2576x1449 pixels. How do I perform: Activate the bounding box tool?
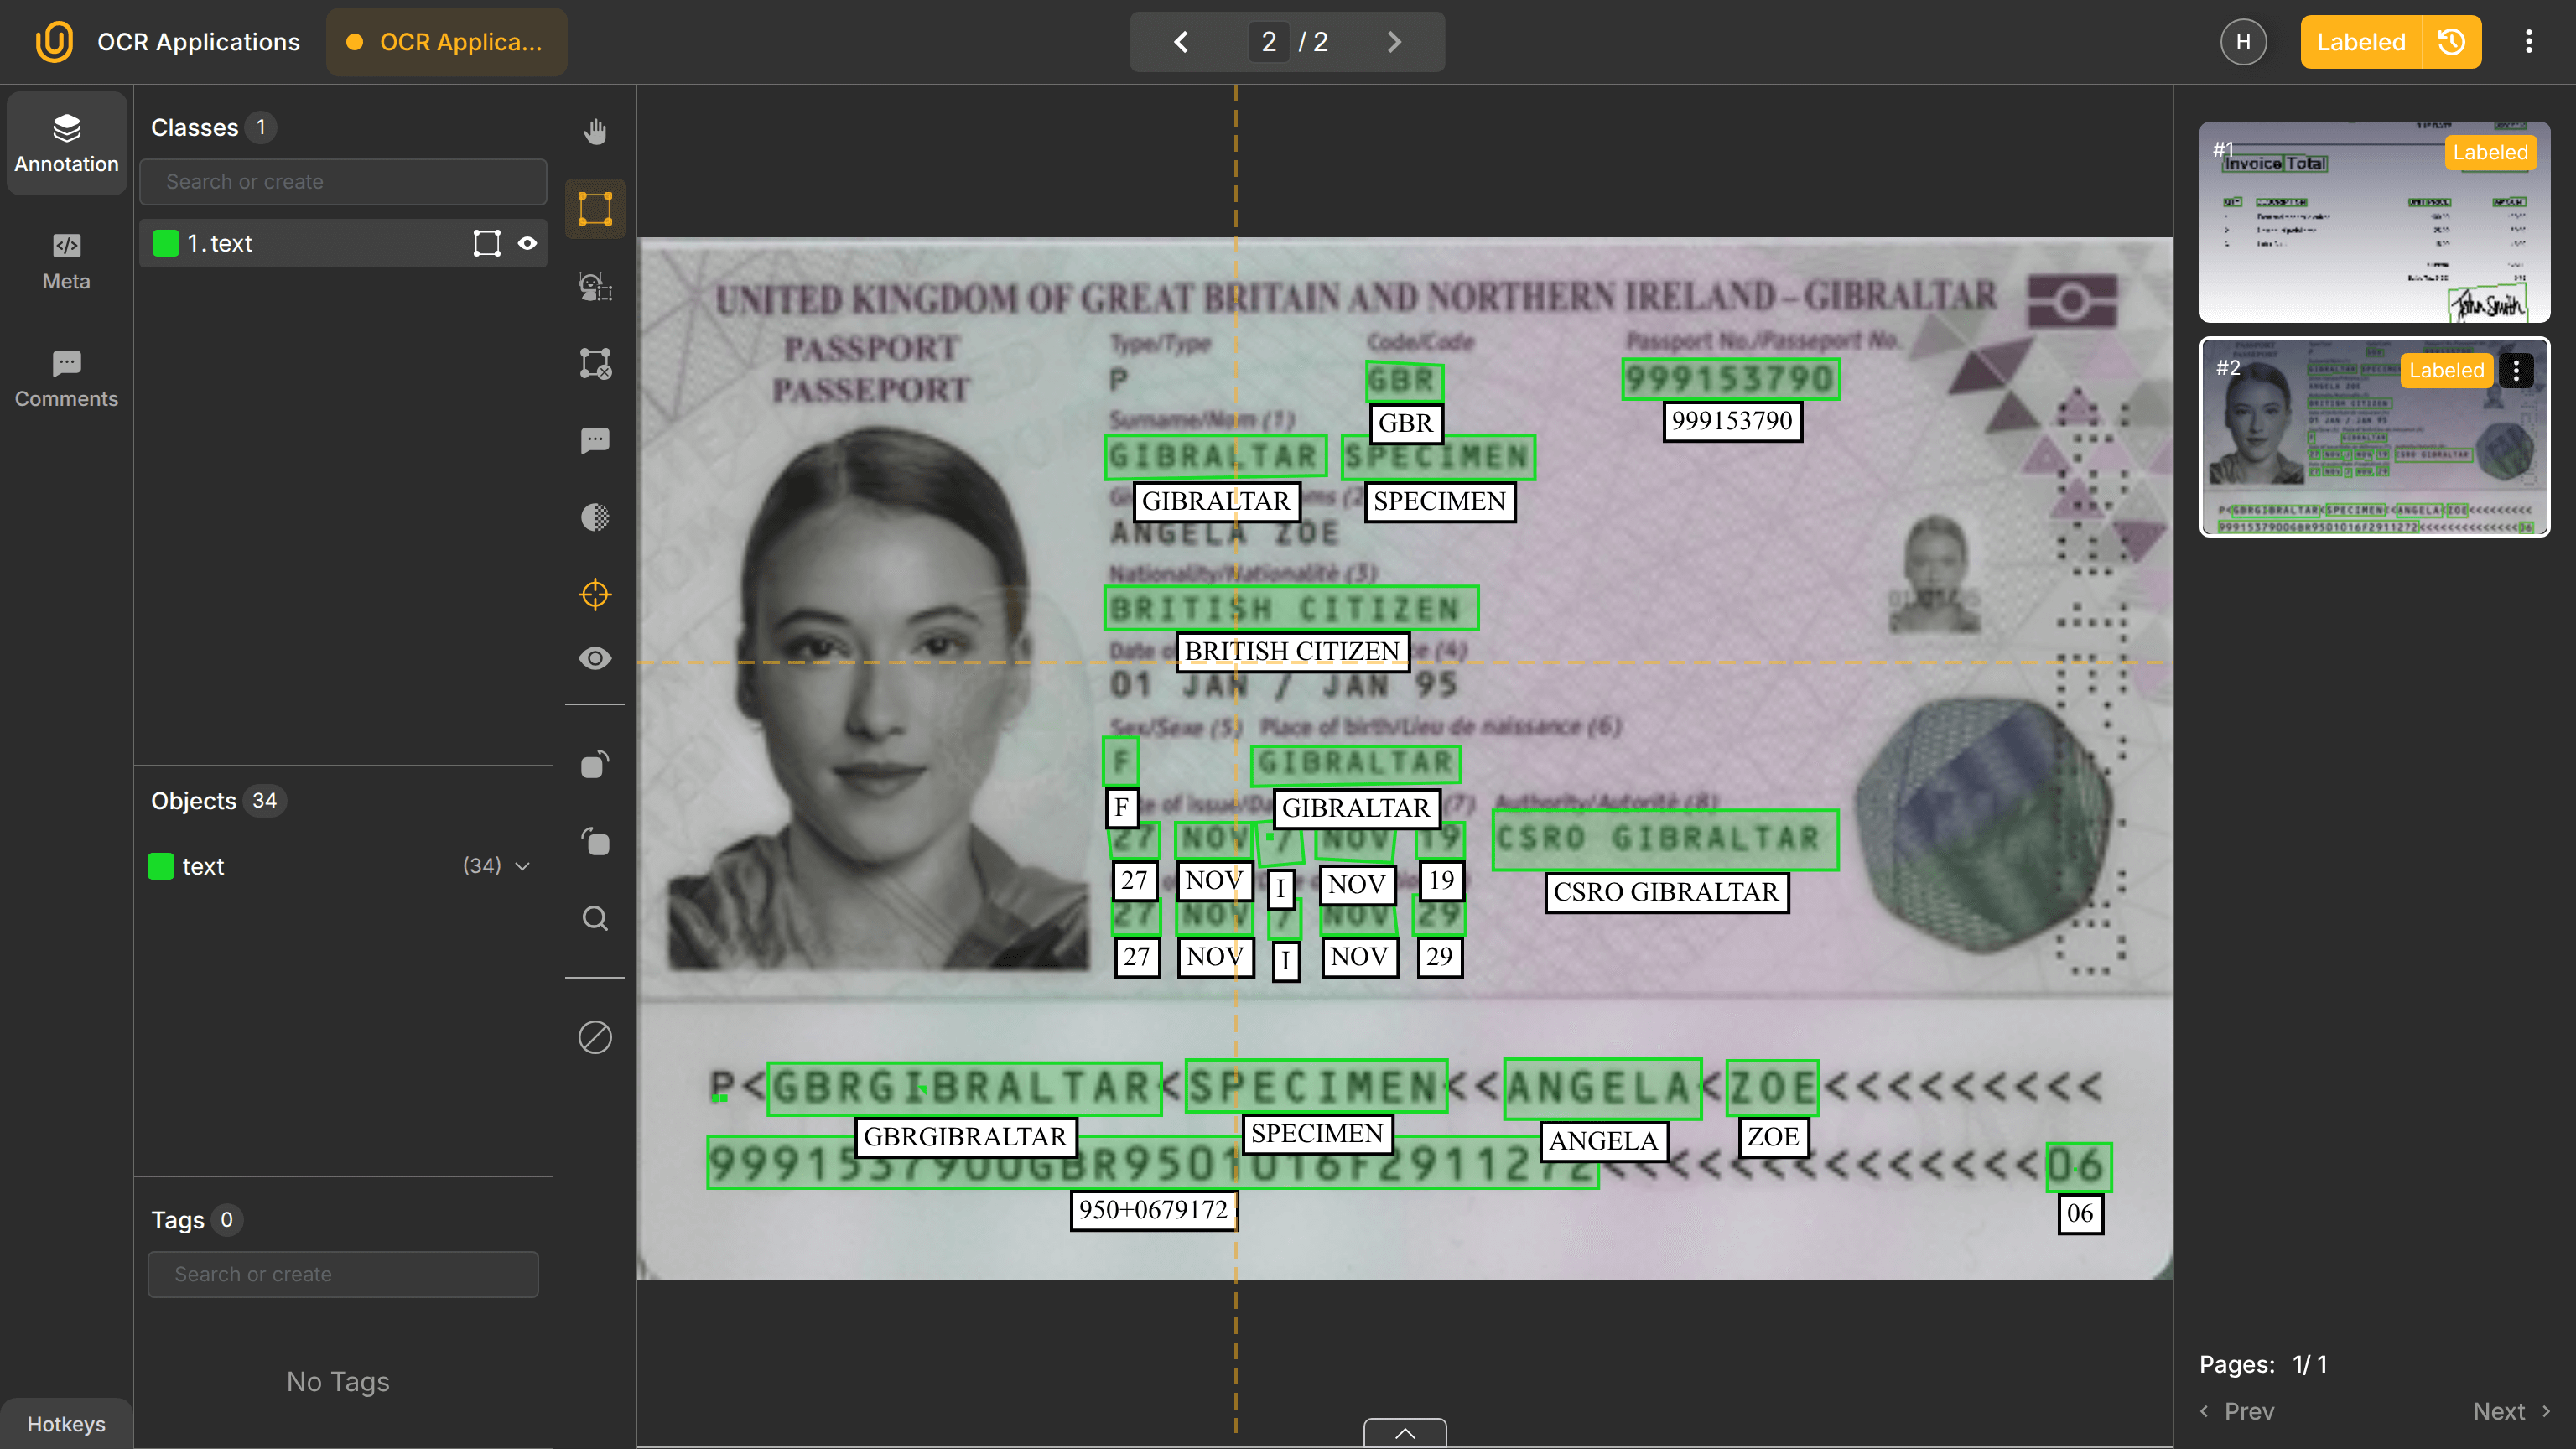[x=595, y=208]
